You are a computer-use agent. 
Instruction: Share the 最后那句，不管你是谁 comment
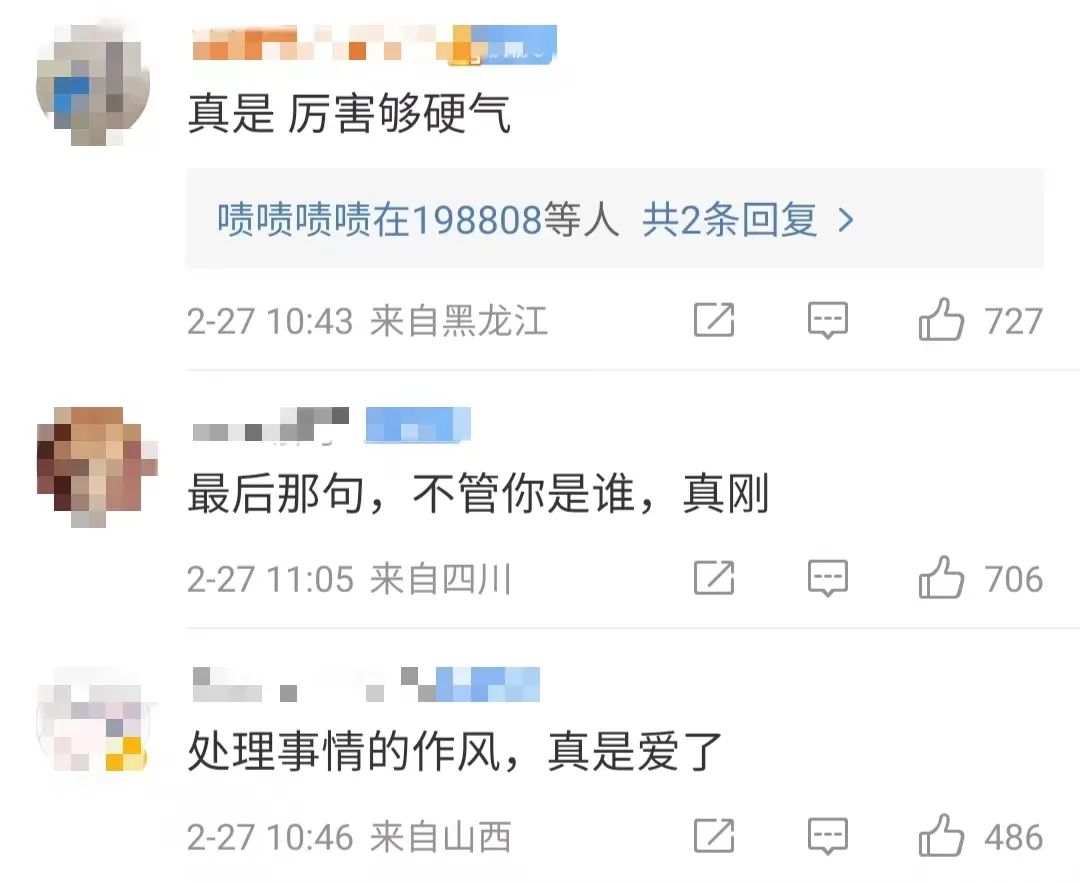click(x=714, y=577)
